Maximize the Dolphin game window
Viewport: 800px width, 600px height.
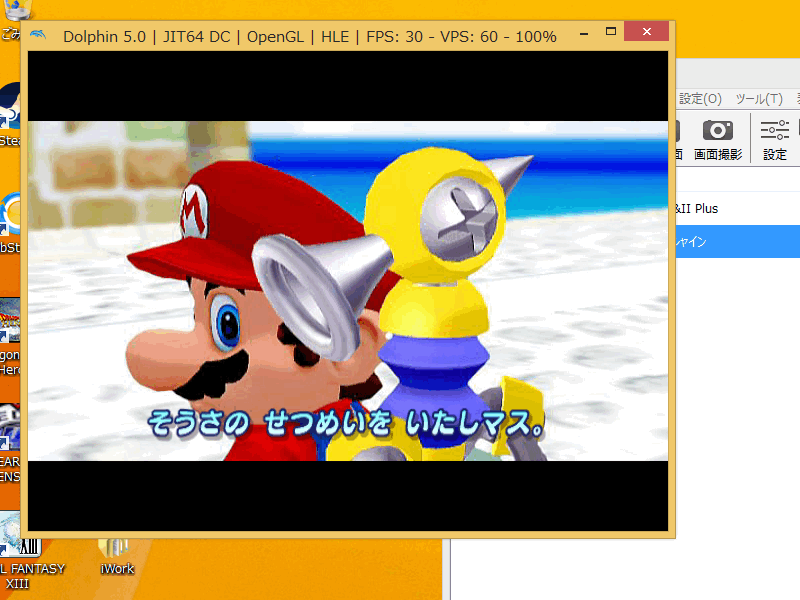point(611,33)
